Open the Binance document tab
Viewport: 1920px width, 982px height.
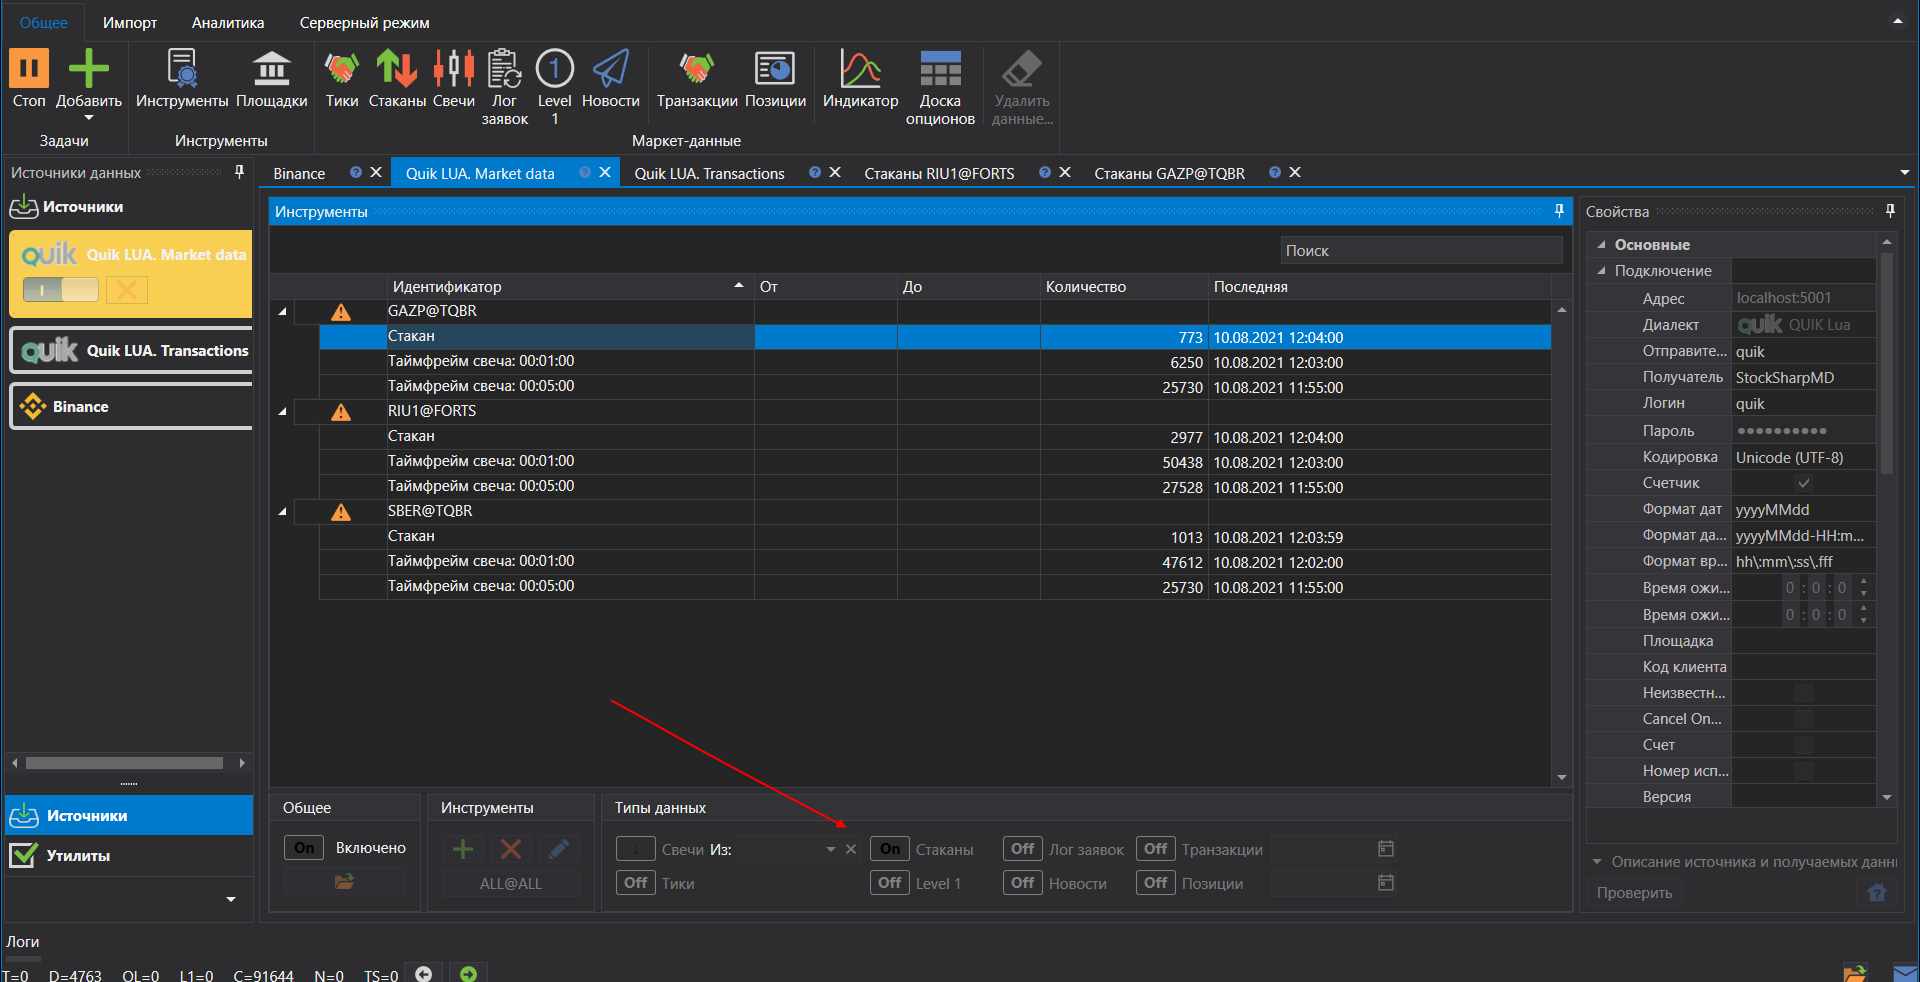pos(299,173)
